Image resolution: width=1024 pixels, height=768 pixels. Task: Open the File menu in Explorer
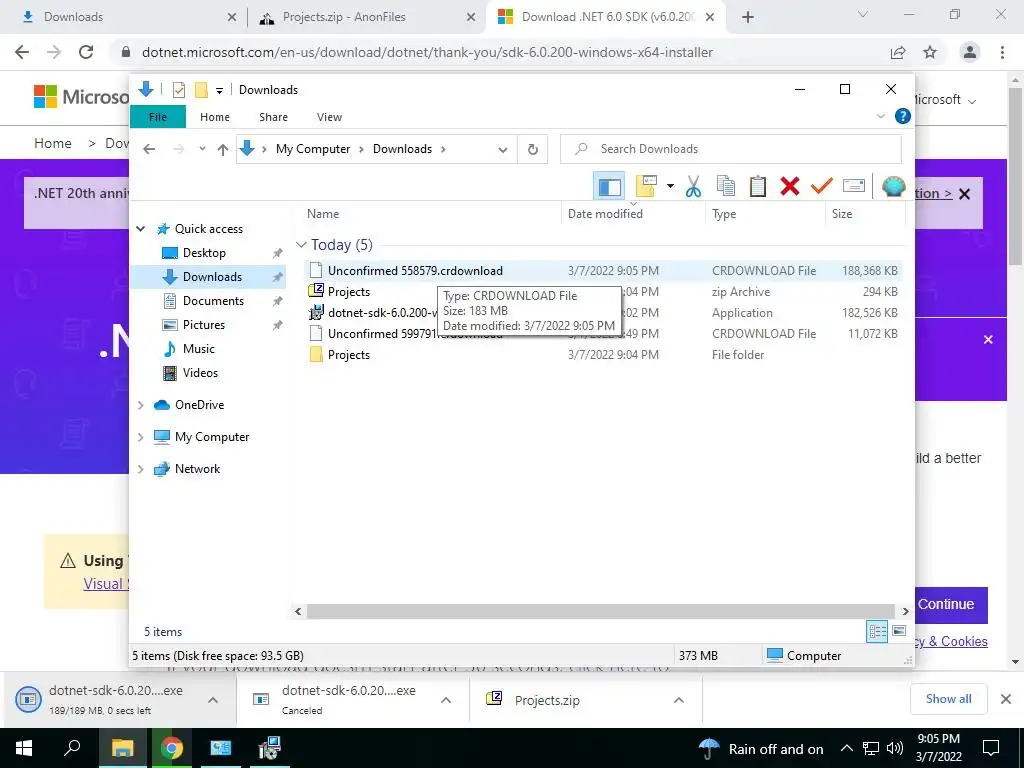158,117
